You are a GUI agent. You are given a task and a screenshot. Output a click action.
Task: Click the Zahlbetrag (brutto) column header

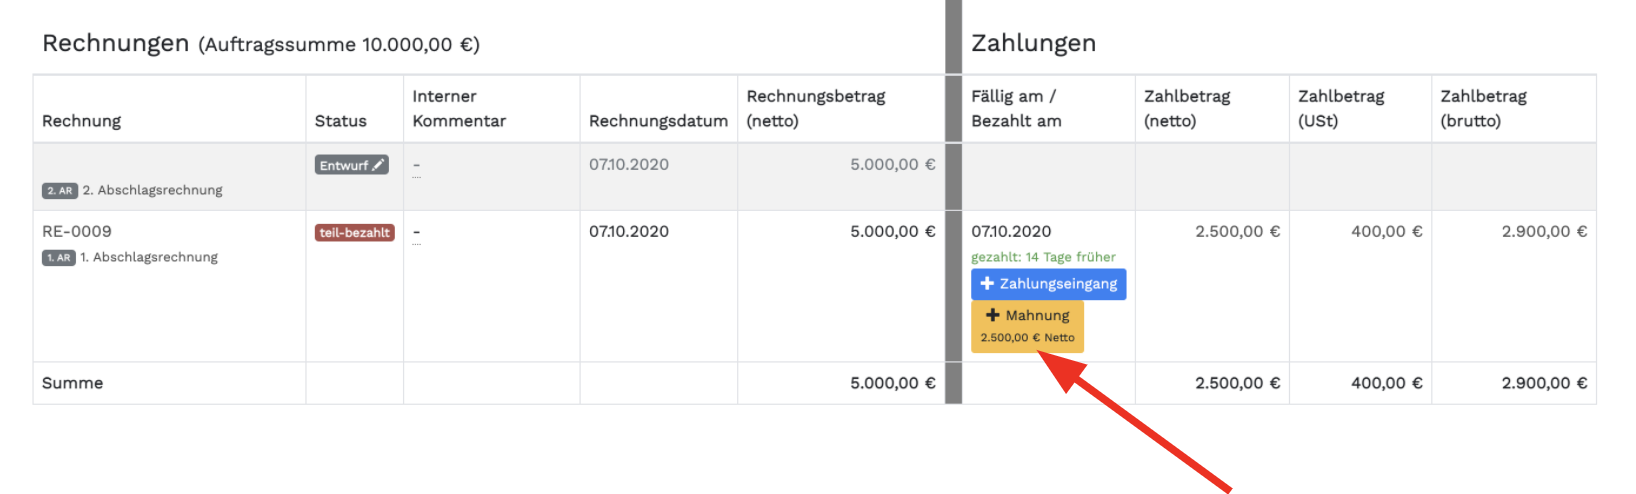coord(1483,108)
